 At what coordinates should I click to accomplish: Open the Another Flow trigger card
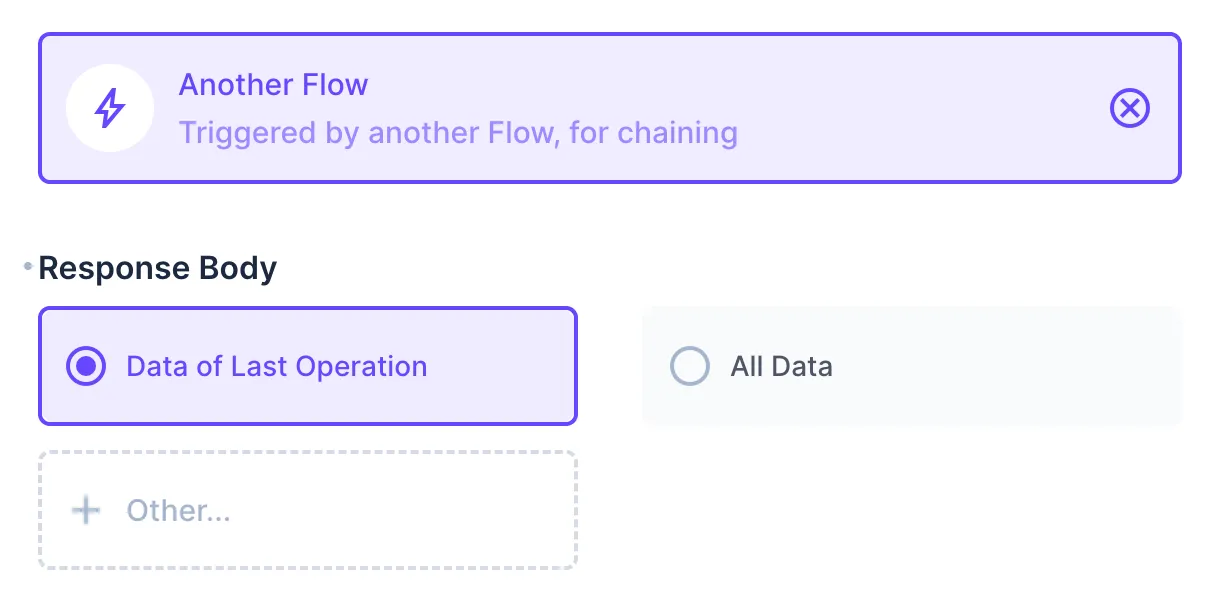point(610,108)
